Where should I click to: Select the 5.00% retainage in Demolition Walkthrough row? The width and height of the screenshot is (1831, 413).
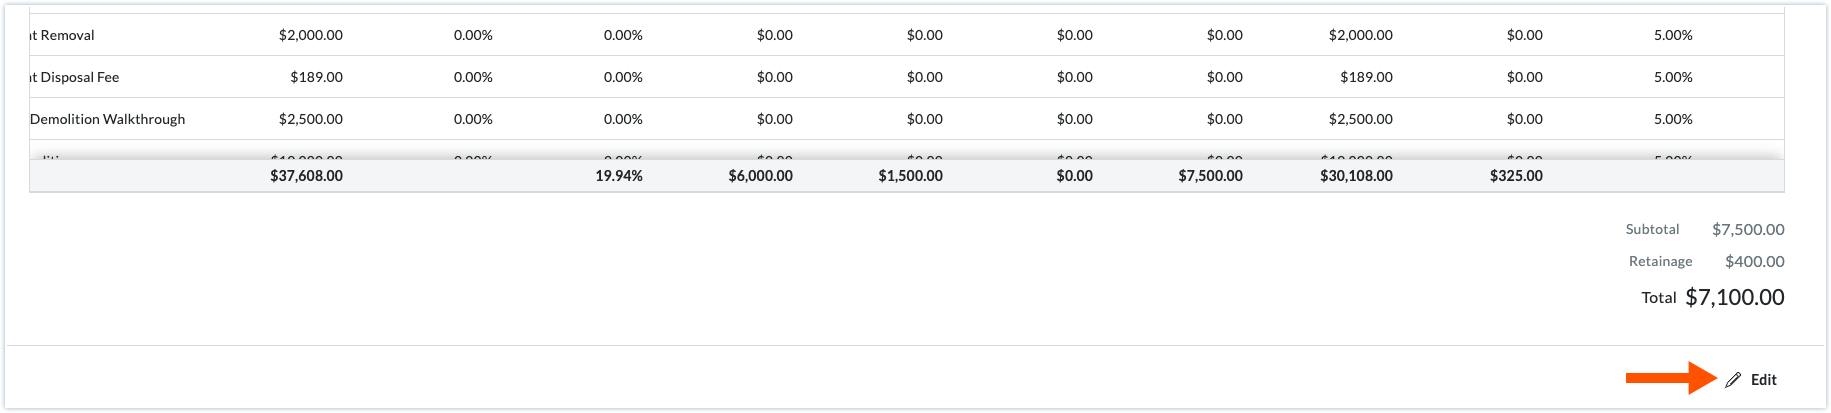point(1672,119)
